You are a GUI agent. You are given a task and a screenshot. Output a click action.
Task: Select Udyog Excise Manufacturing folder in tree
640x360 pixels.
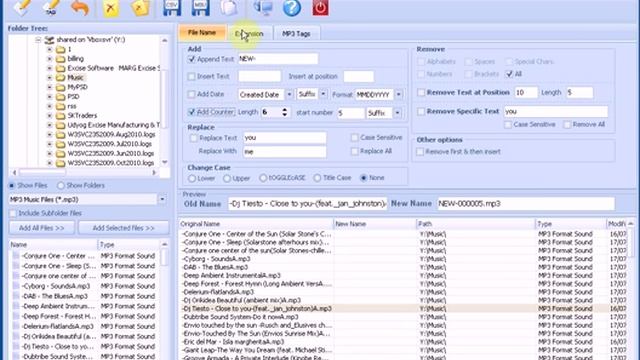tap(113, 125)
